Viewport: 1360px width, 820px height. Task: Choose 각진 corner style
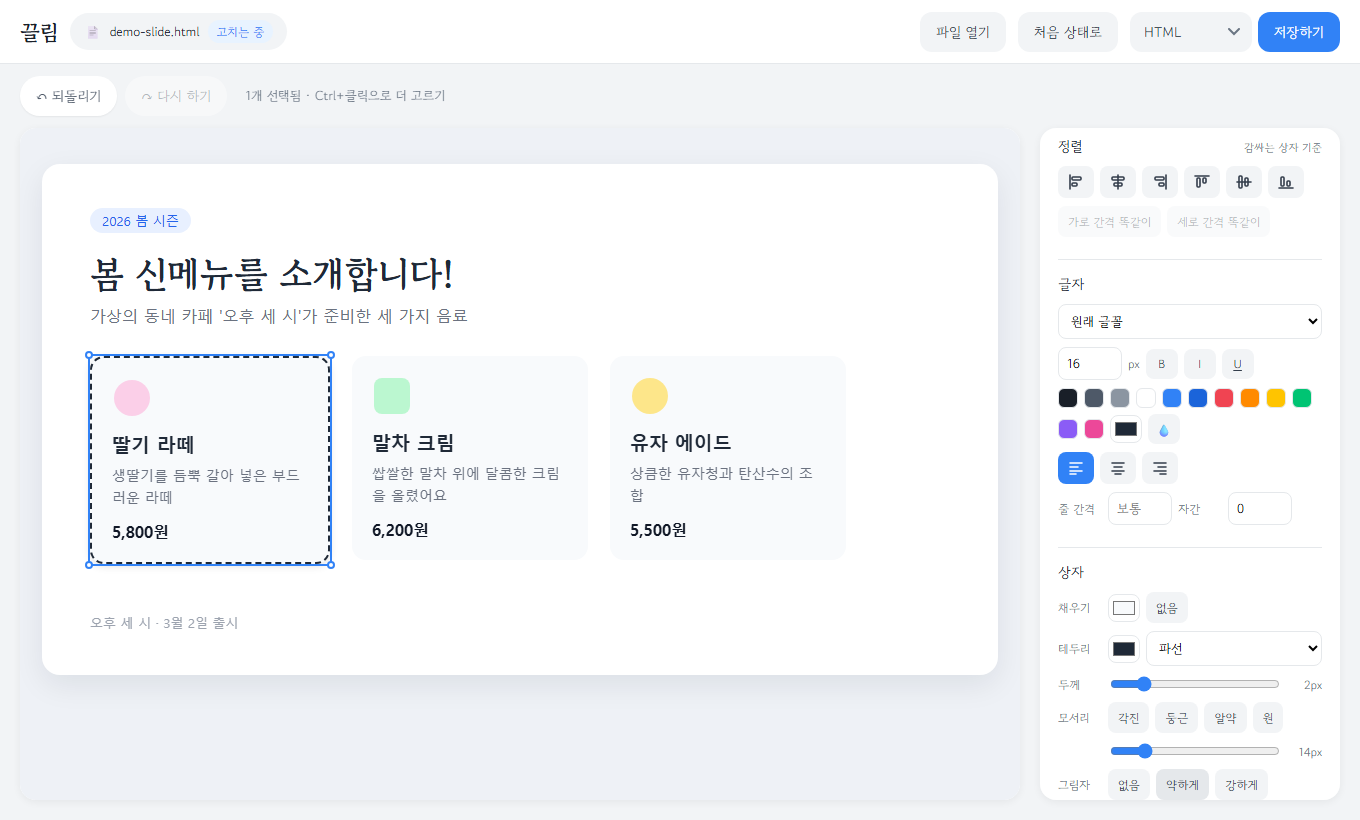coord(1129,718)
